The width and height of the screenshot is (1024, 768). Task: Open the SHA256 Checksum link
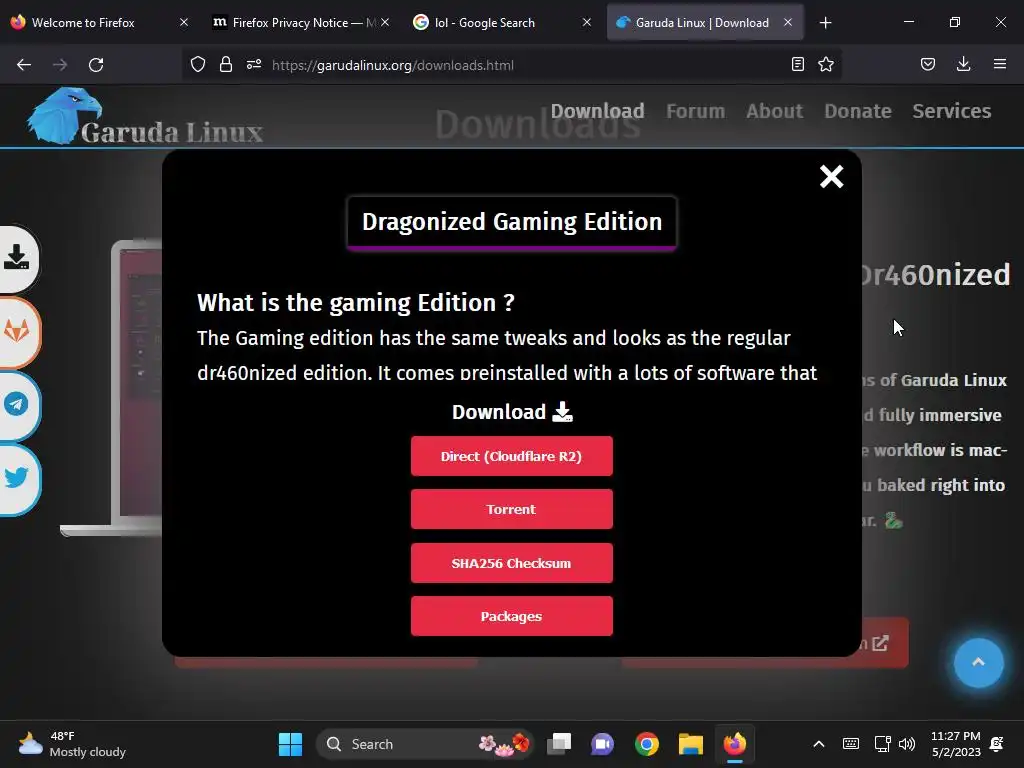(511, 563)
